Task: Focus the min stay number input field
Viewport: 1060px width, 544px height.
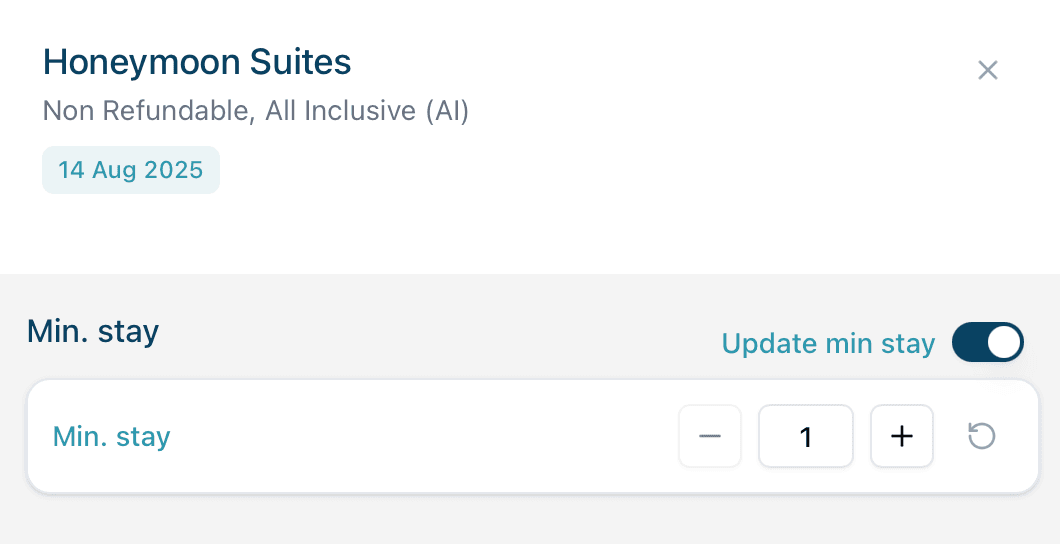Action: pyautogui.click(x=806, y=436)
